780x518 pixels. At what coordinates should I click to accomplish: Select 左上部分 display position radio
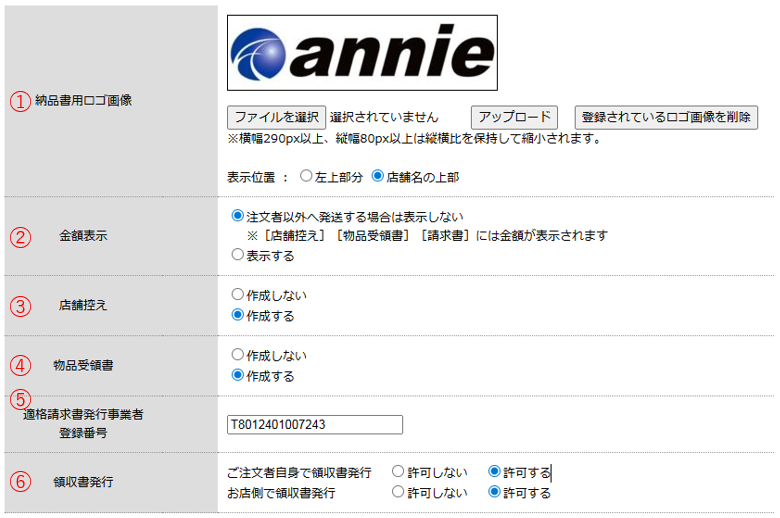tap(306, 176)
